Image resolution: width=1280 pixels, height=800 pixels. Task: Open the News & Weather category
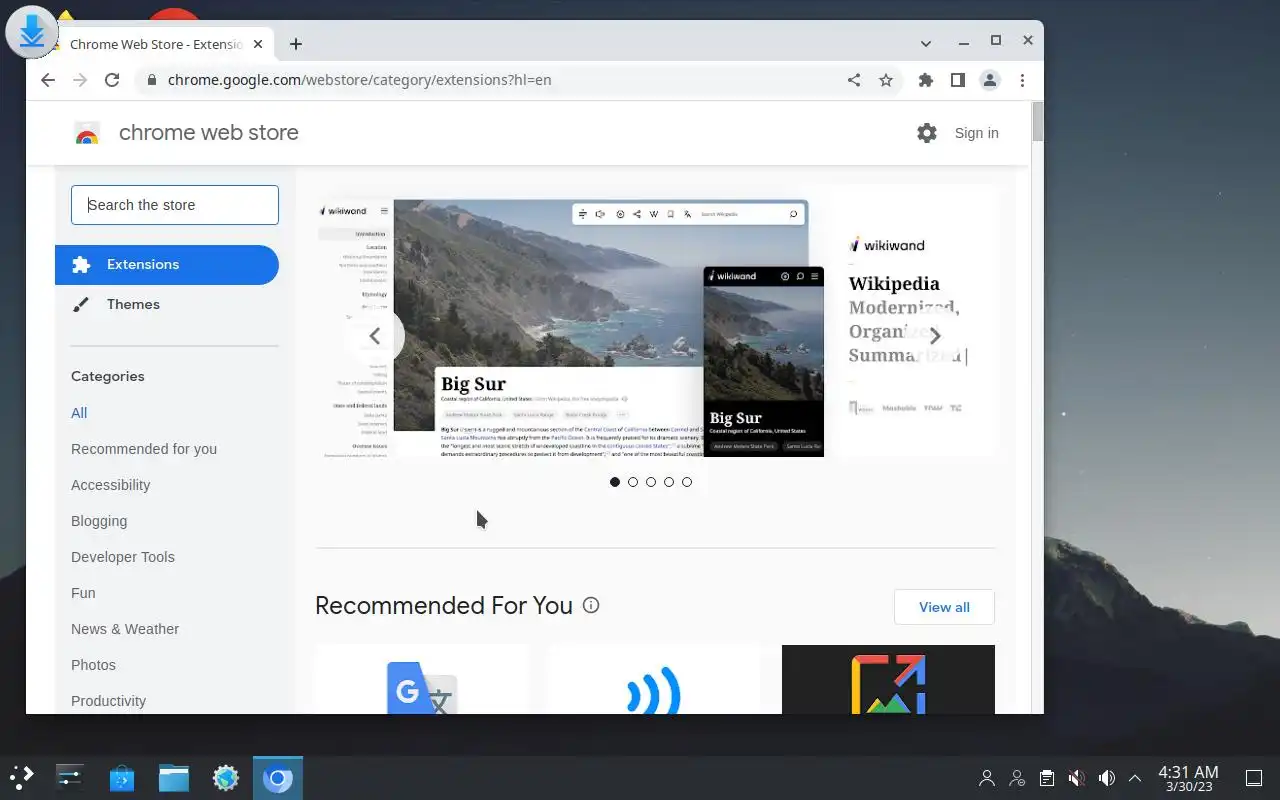[x=125, y=629]
